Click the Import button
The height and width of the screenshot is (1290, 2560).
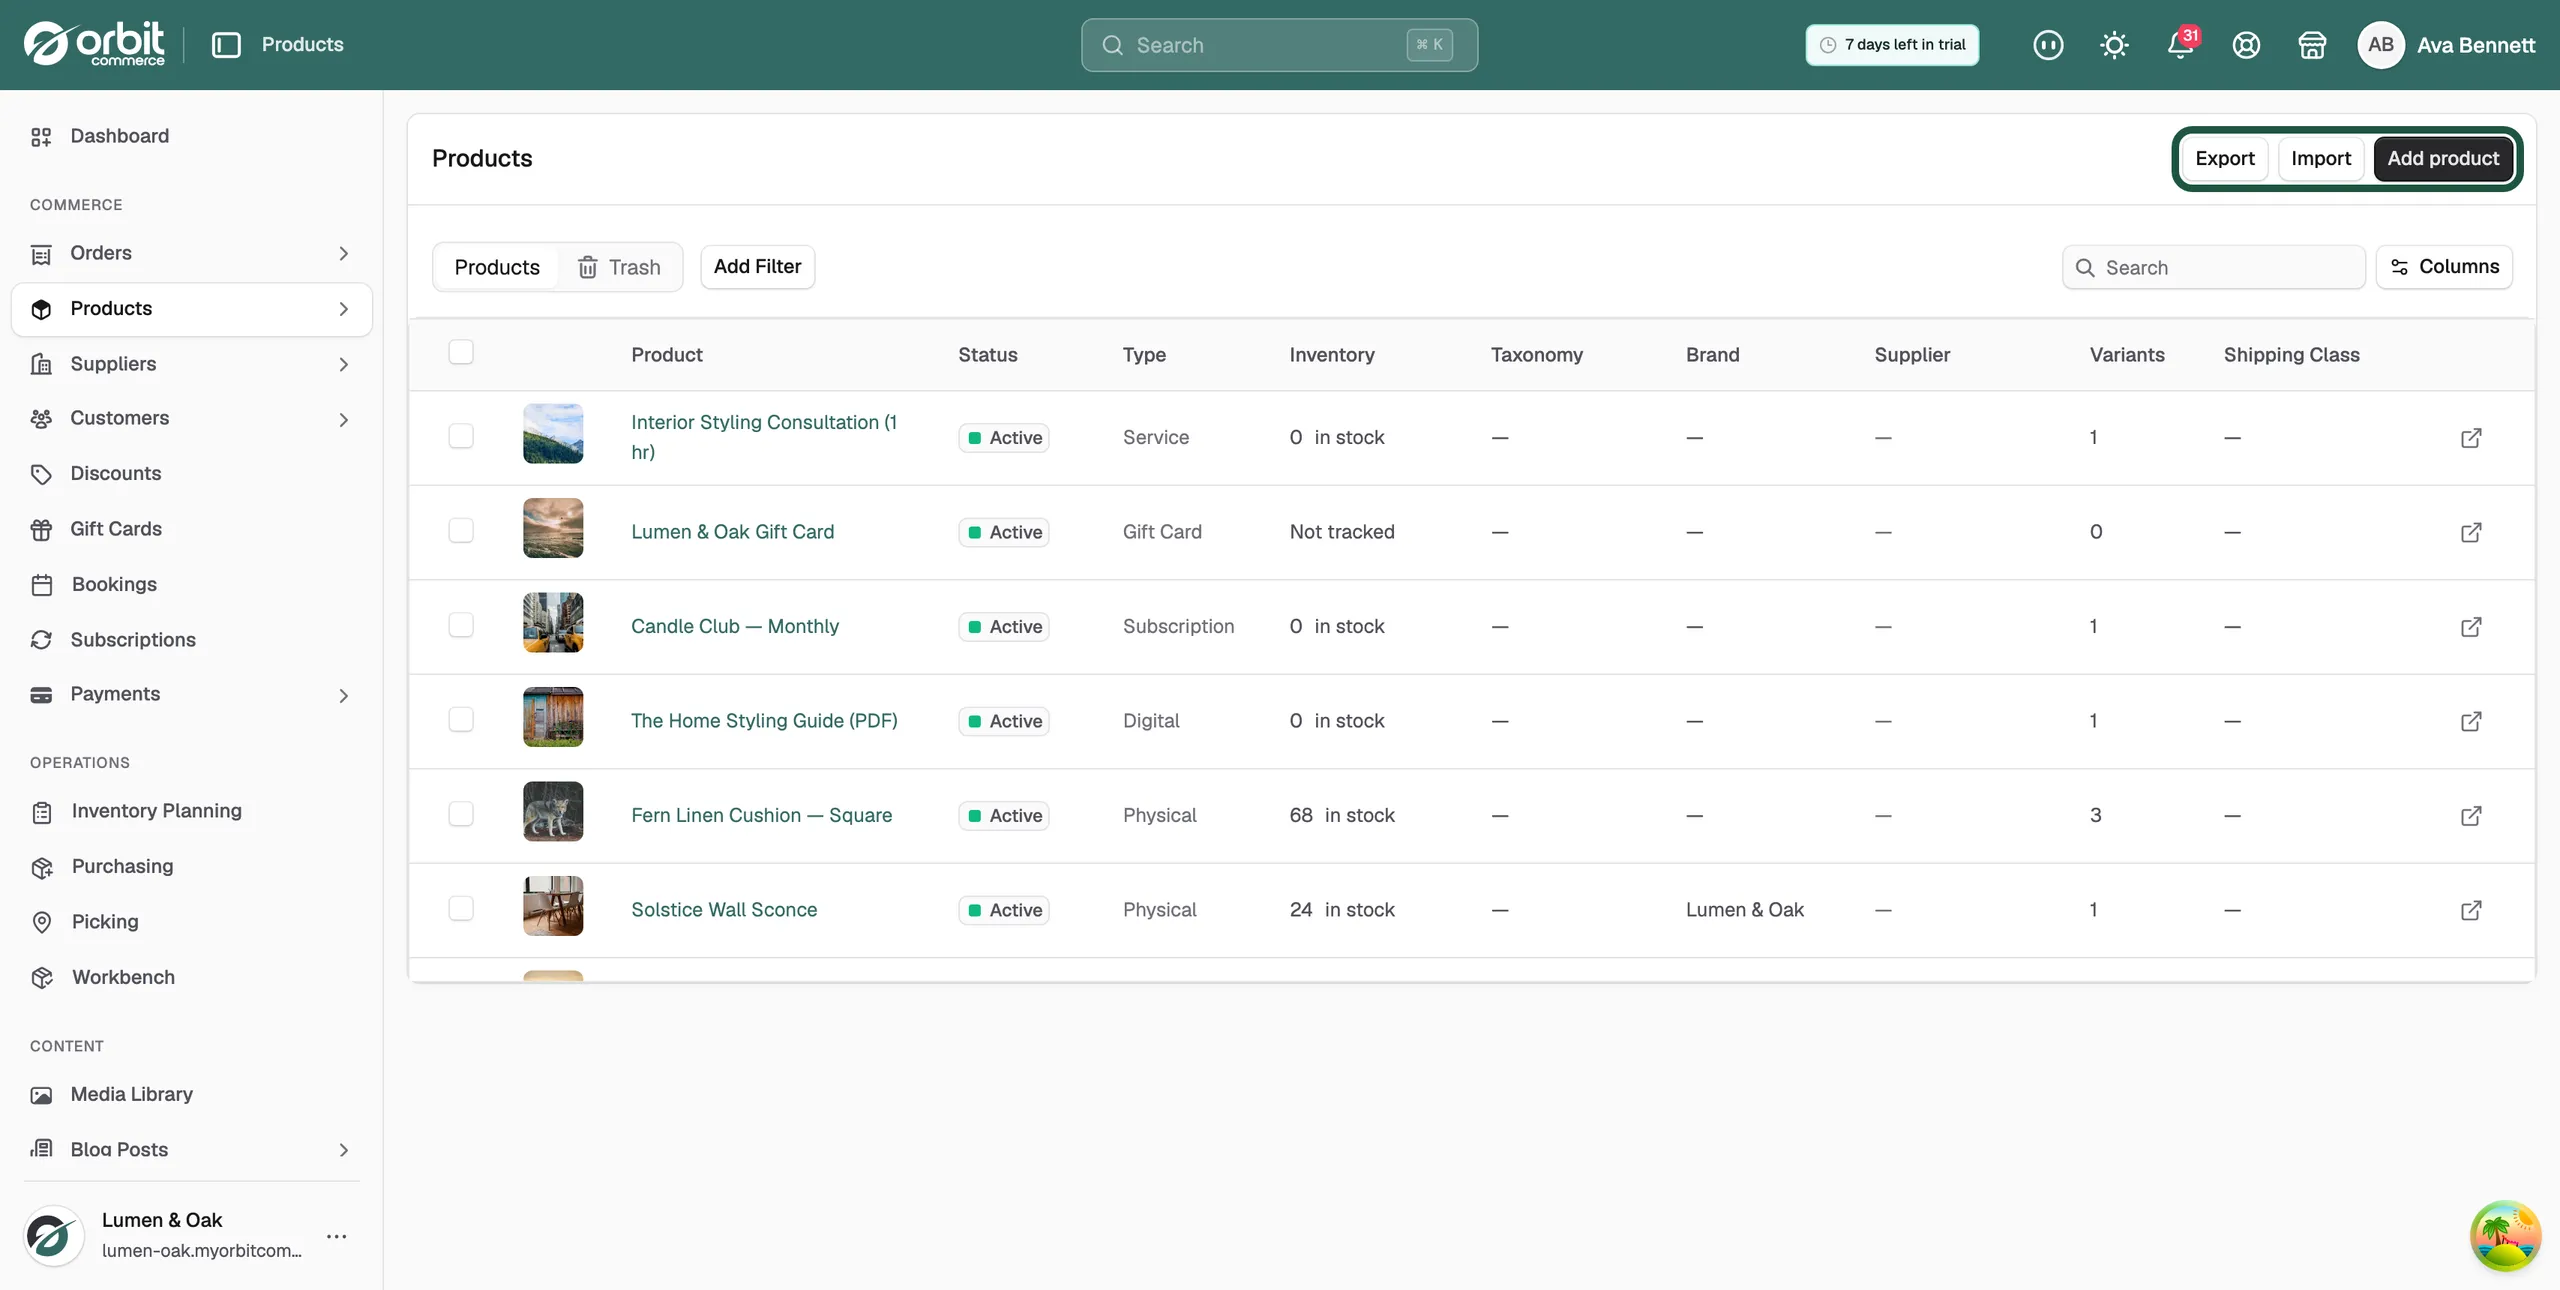point(2321,158)
